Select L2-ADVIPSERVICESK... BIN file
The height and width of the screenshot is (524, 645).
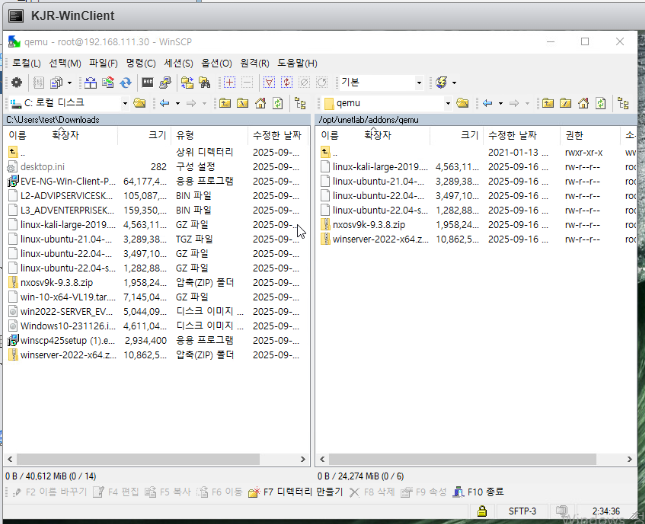pyautogui.click(x=66, y=196)
